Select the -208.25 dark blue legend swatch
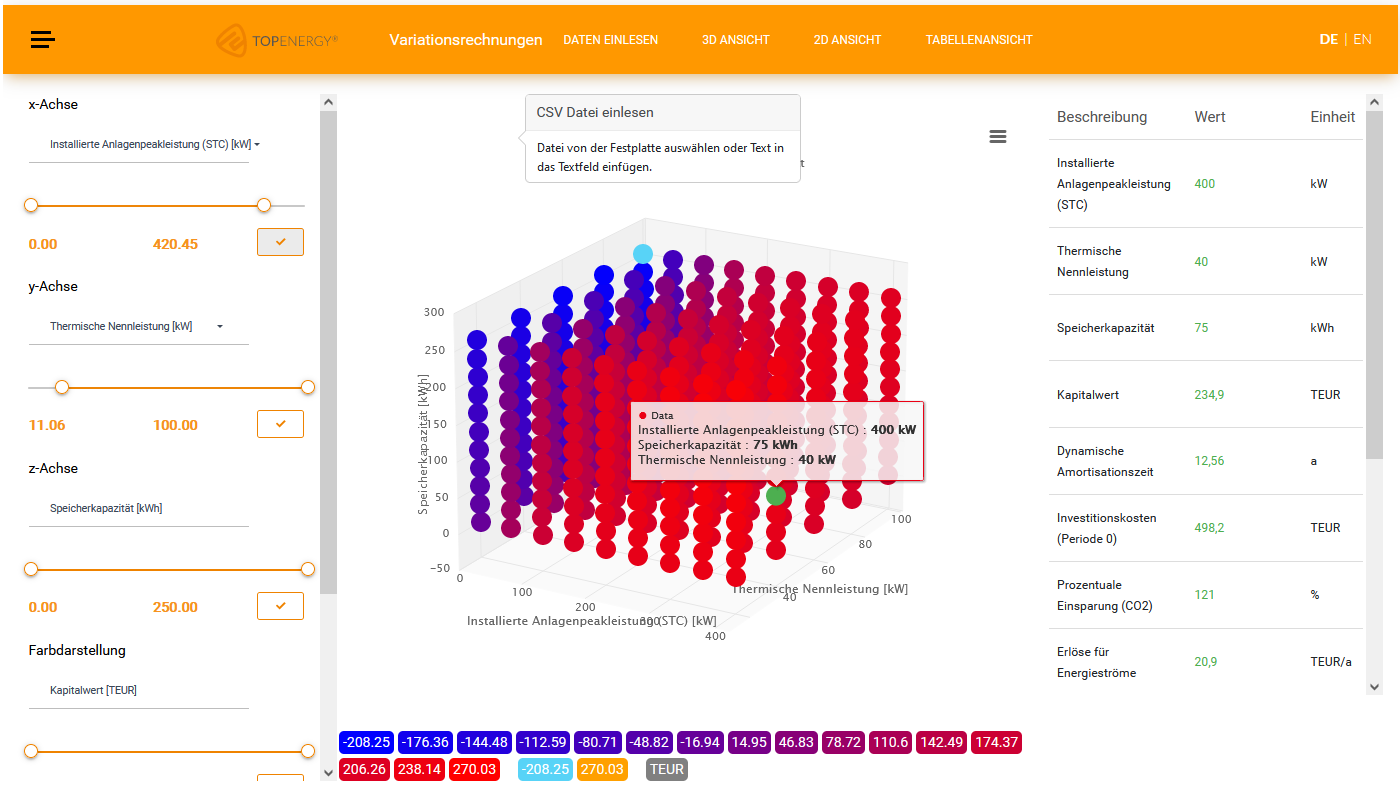1400x794 pixels. point(366,742)
